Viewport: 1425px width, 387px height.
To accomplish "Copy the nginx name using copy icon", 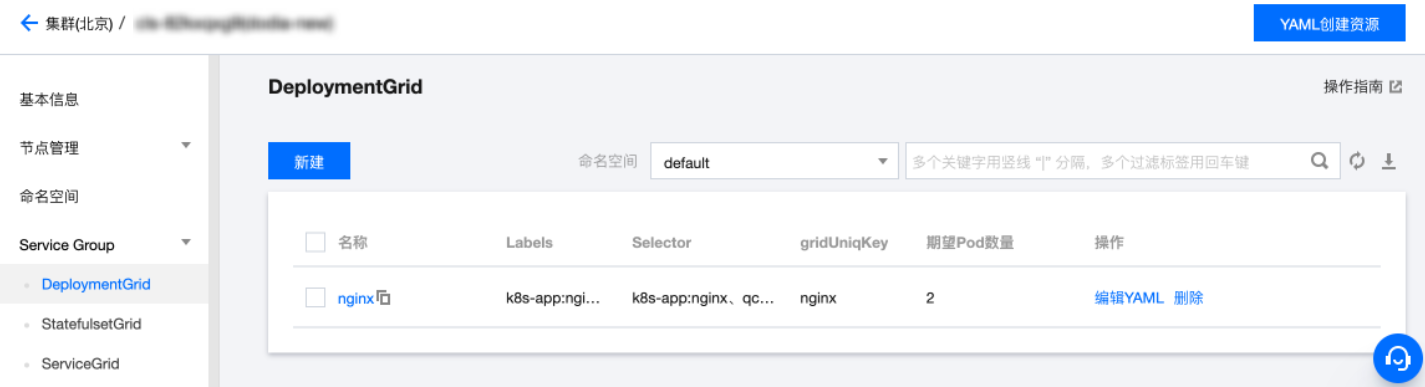I will (383, 297).
